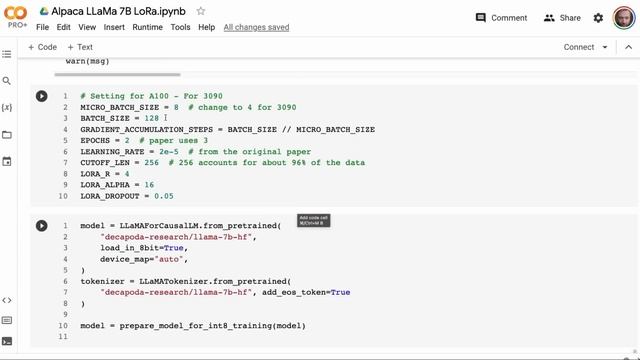Screen dimensions: 640x360
Task: Click the add_eos_token=True argument
Action: [306, 292]
